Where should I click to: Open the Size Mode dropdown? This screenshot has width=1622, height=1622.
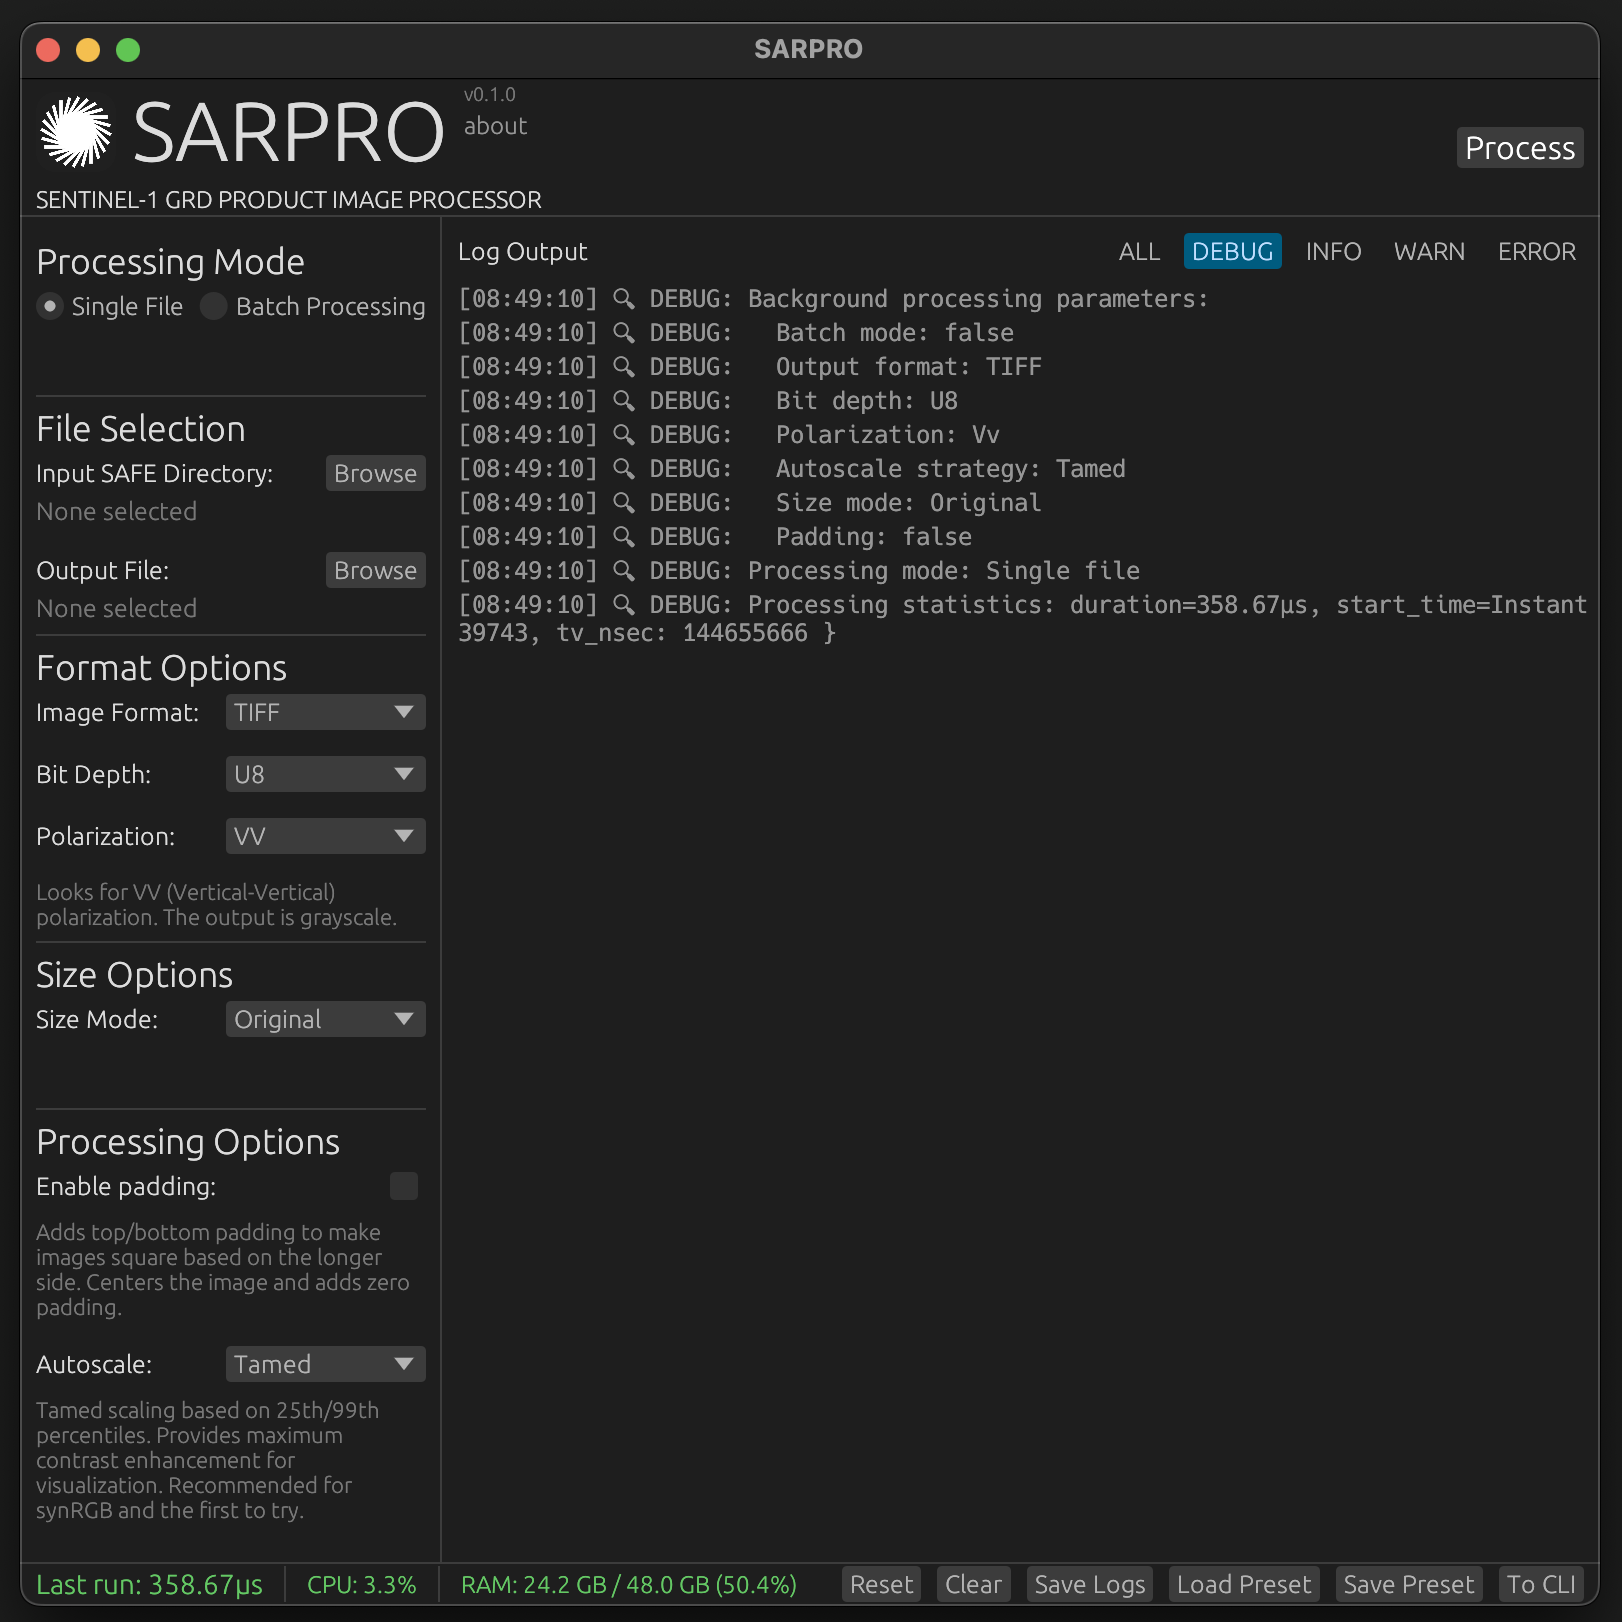pos(324,1019)
